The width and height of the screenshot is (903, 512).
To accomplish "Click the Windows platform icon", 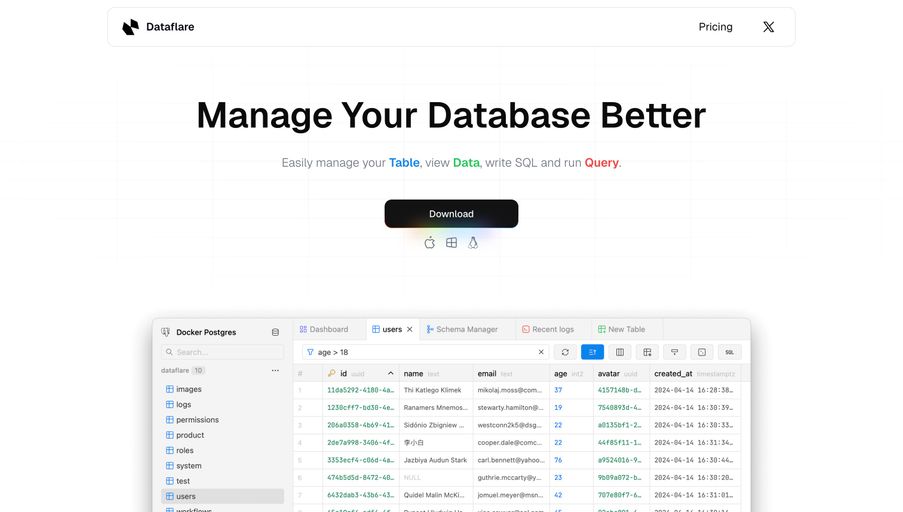I will pos(452,243).
